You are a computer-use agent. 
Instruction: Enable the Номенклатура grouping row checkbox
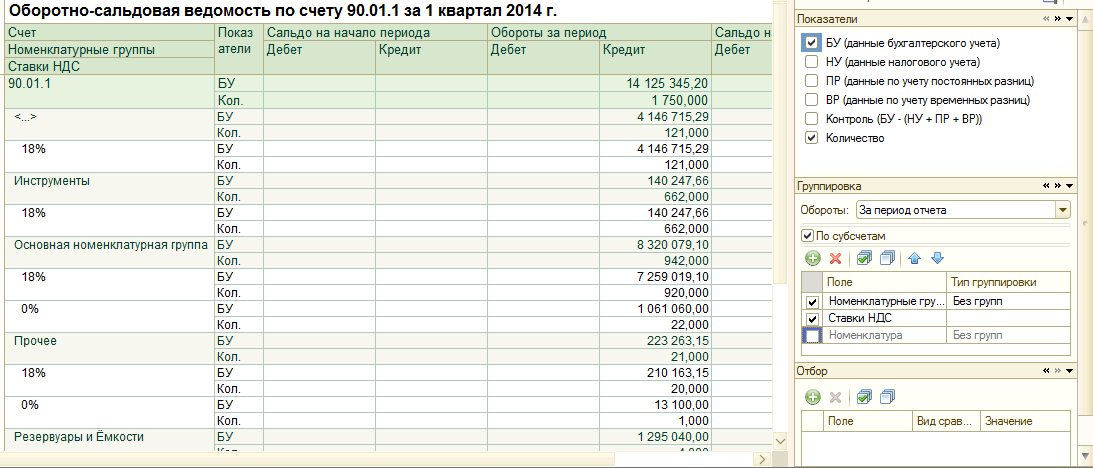(812, 335)
